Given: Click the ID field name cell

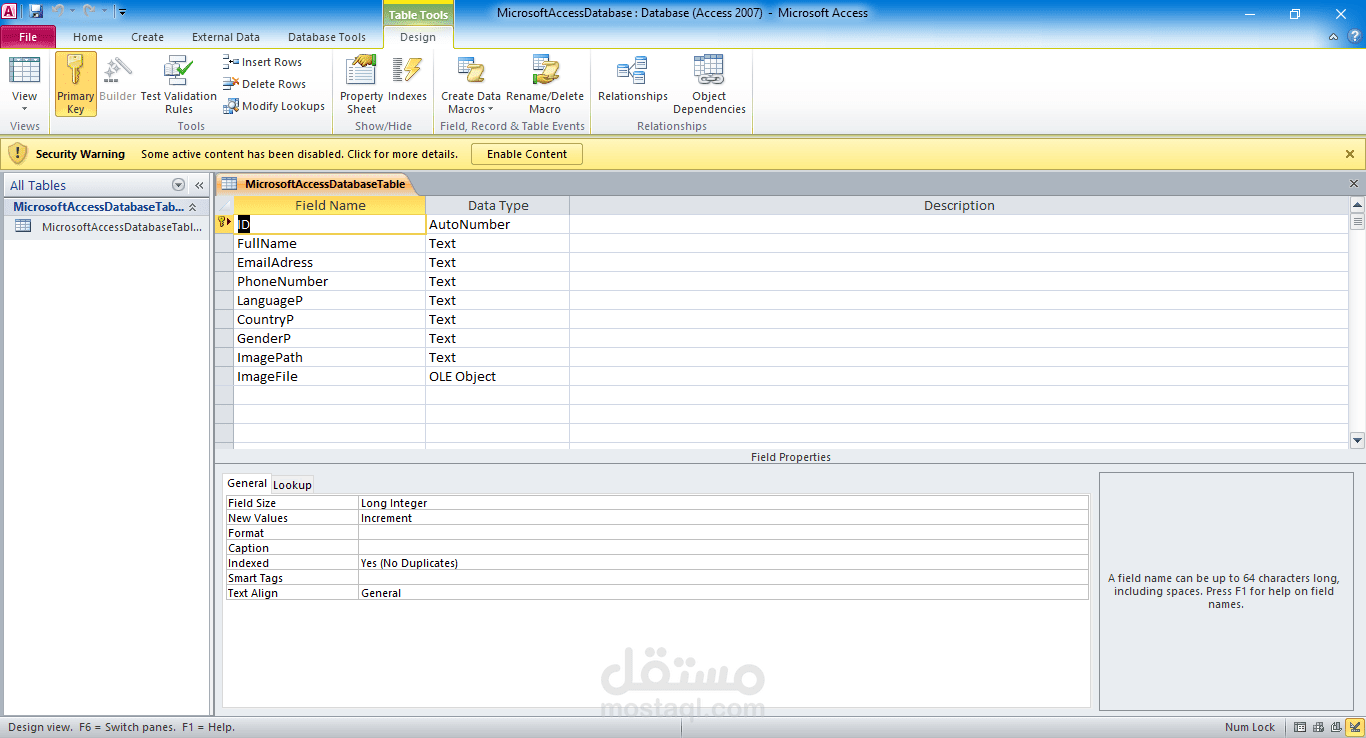Looking at the screenshot, I should pyautogui.click(x=329, y=225).
